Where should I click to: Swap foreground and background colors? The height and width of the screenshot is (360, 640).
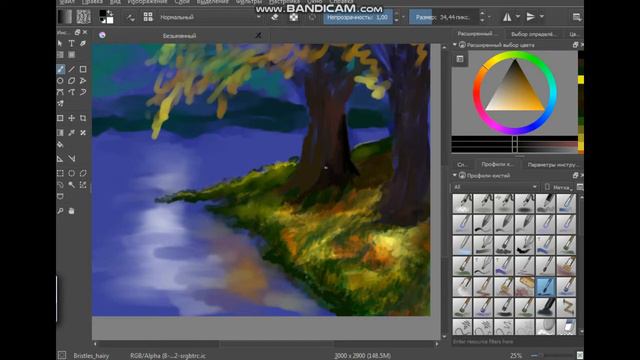(110, 13)
